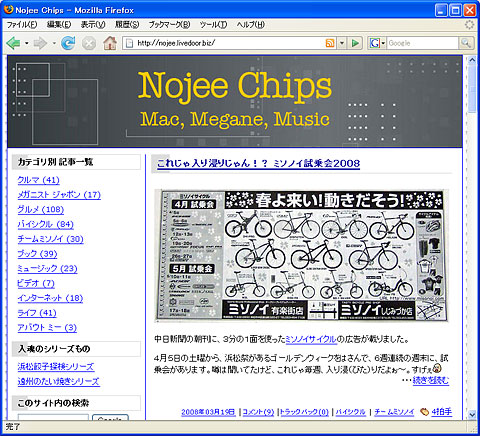This screenshot has width=480, height=436.
Task: Subscribe via the orange RSS feed icon
Action: click(x=330, y=43)
